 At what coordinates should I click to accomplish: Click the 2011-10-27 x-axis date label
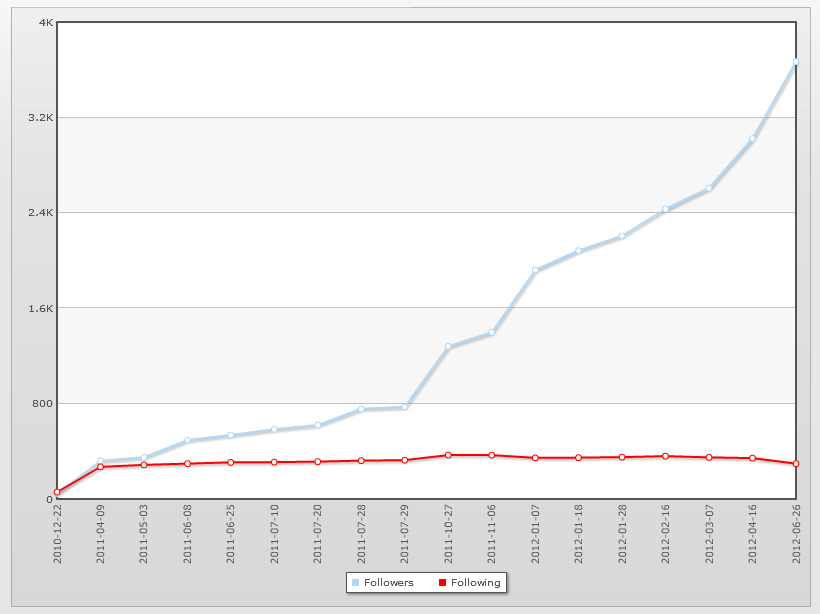pyautogui.click(x=448, y=533)
